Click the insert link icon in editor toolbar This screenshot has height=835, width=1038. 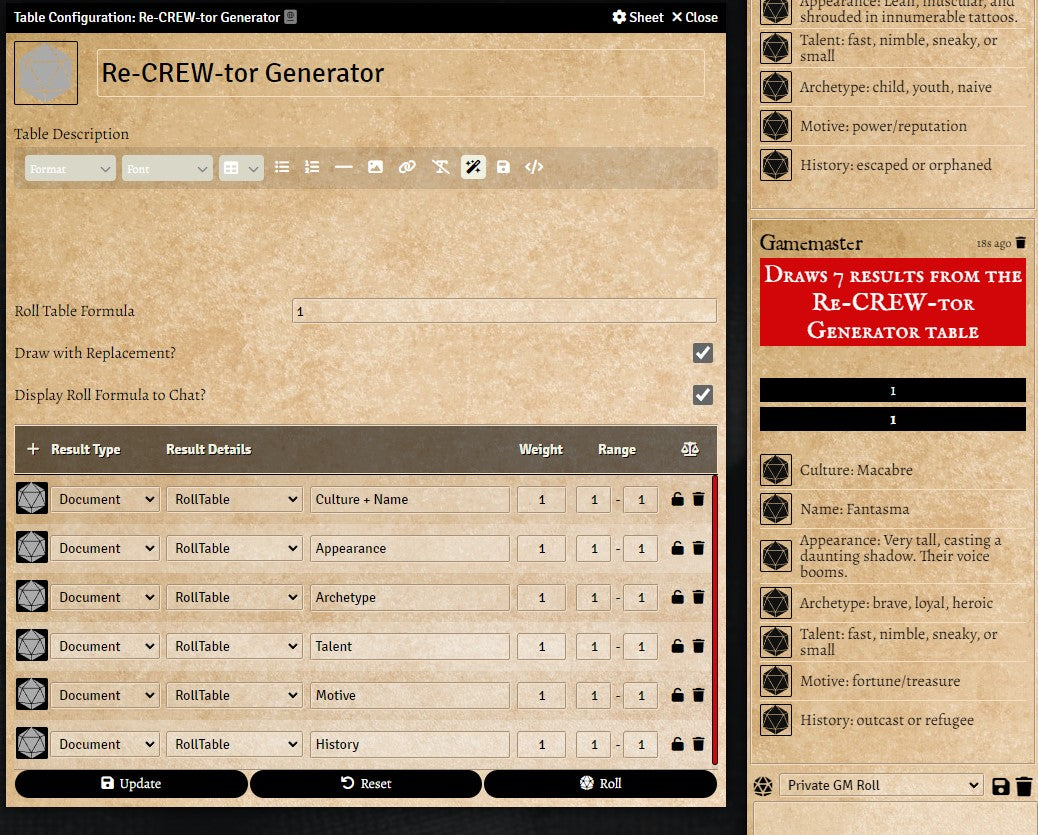pos(406,168)
